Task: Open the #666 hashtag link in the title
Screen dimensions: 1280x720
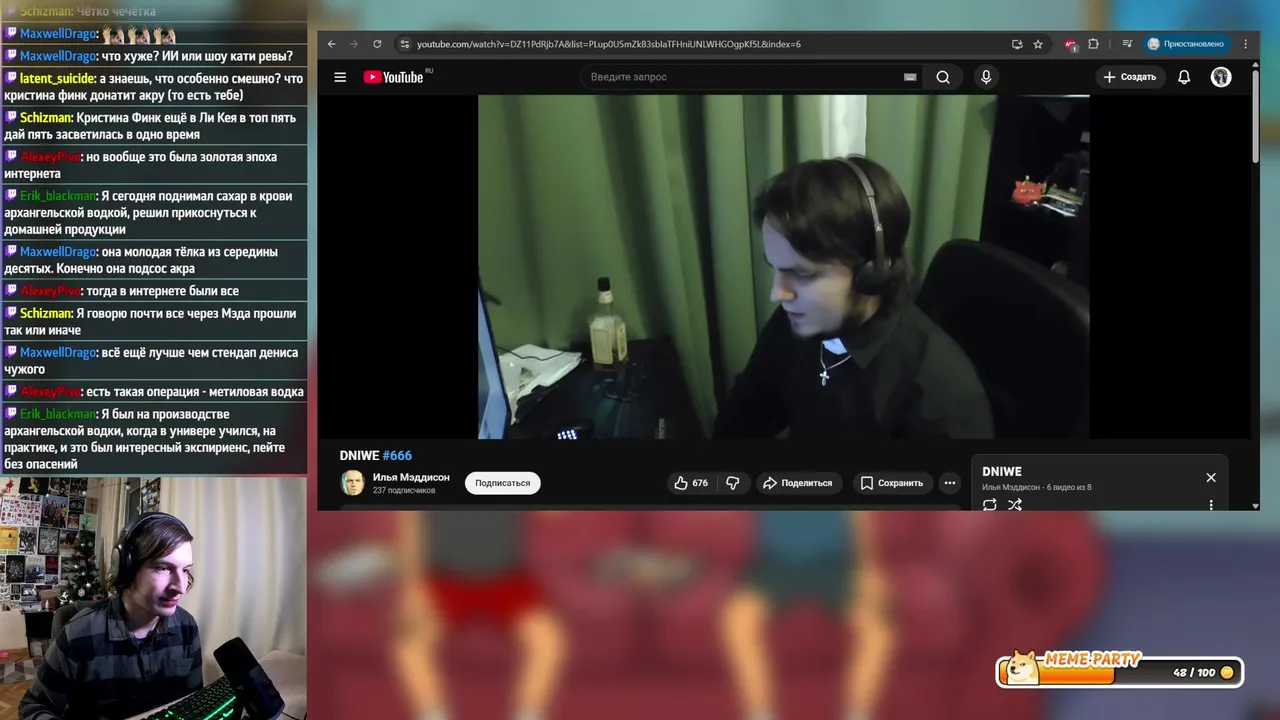Action: tap(397, 455)
